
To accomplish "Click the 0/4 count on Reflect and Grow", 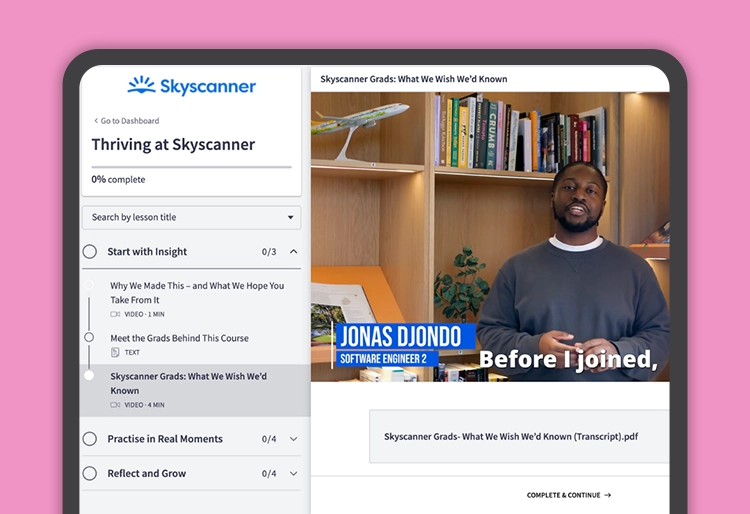I will 269,474.
